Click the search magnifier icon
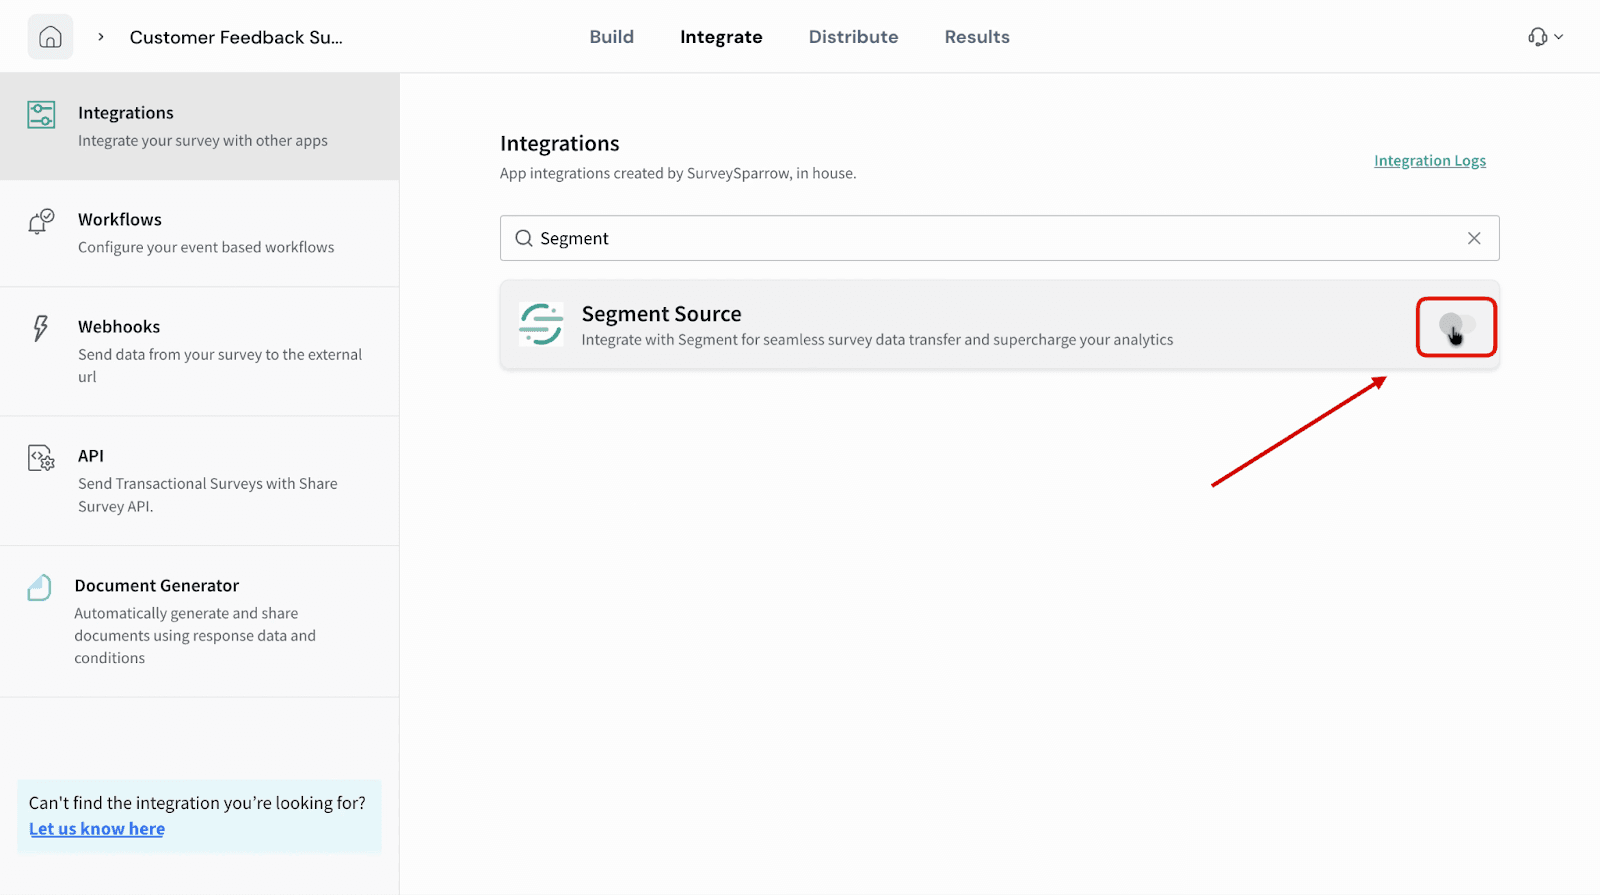Image resolution: width=1600 pixels, height=895 pixels. pyautogui.click(x=523, y=238)
